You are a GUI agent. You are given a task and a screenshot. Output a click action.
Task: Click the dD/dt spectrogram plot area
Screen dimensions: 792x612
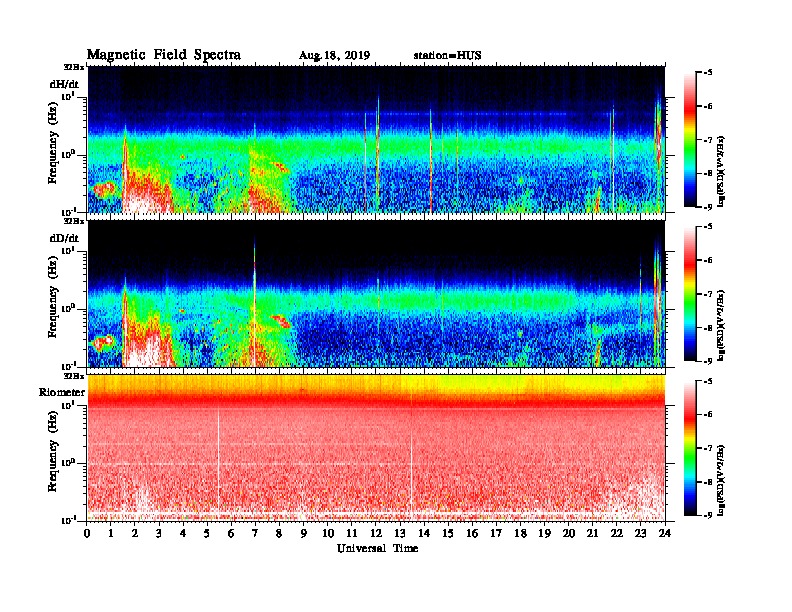(x=376, y=294)
